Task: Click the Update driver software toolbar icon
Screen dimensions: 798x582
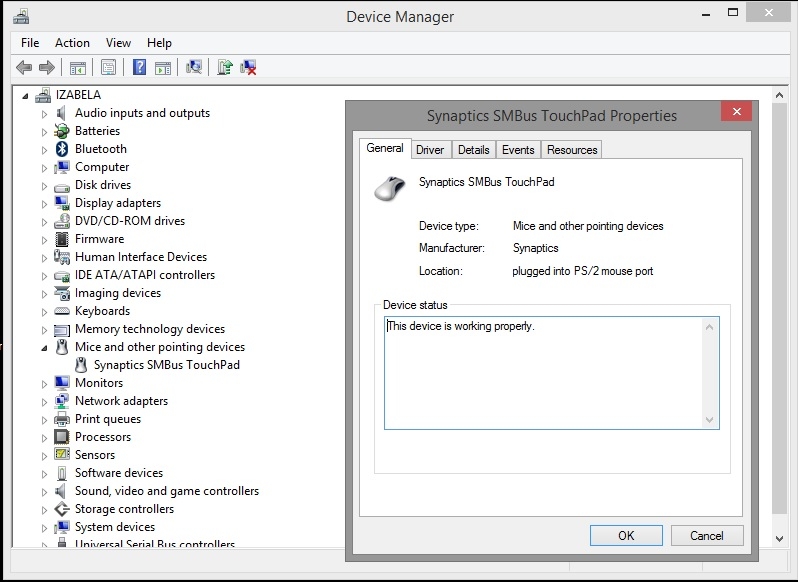Action: coord(224,67)
